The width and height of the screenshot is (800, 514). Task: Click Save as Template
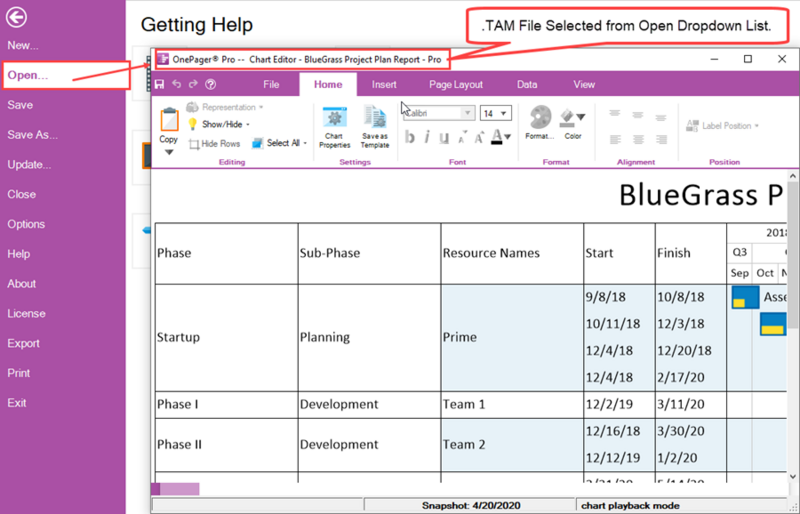point(375,128)
